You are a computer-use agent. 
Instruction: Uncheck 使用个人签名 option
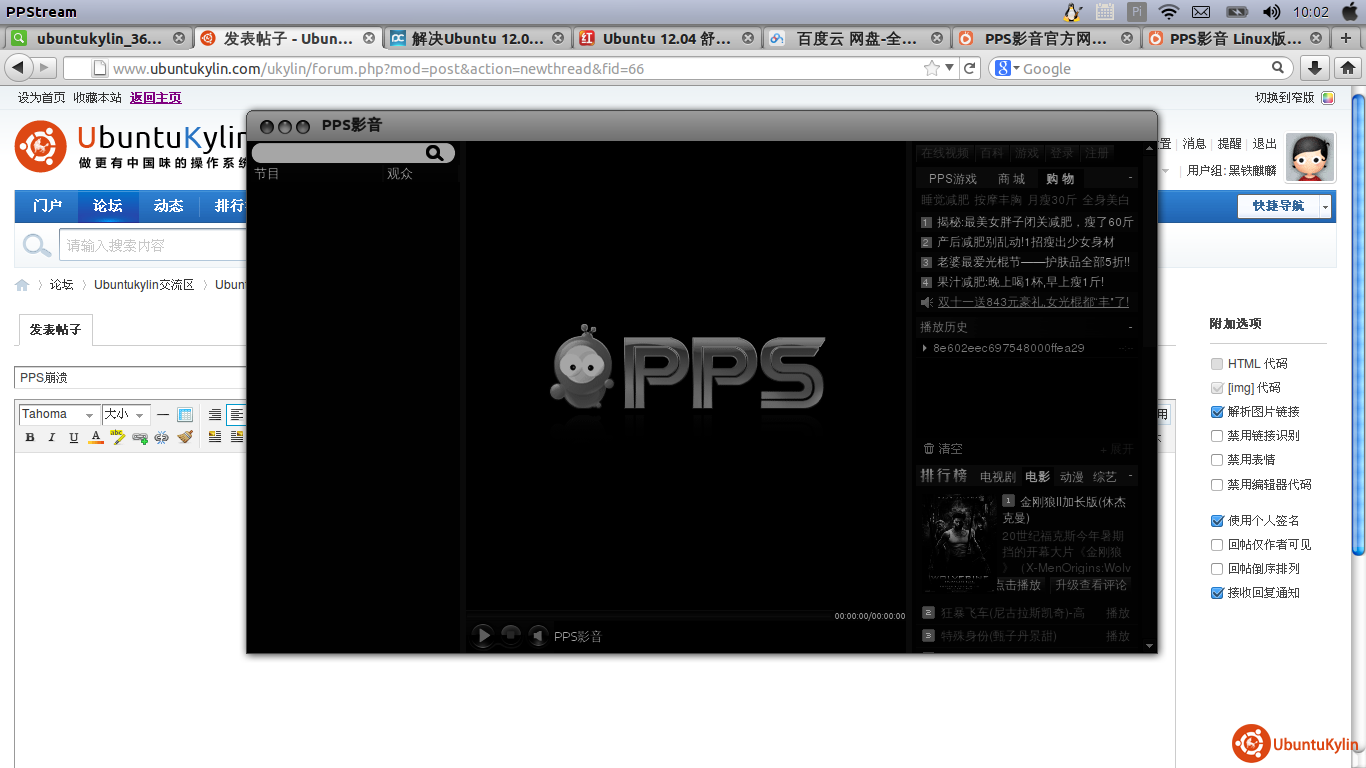coord(1217,521)
